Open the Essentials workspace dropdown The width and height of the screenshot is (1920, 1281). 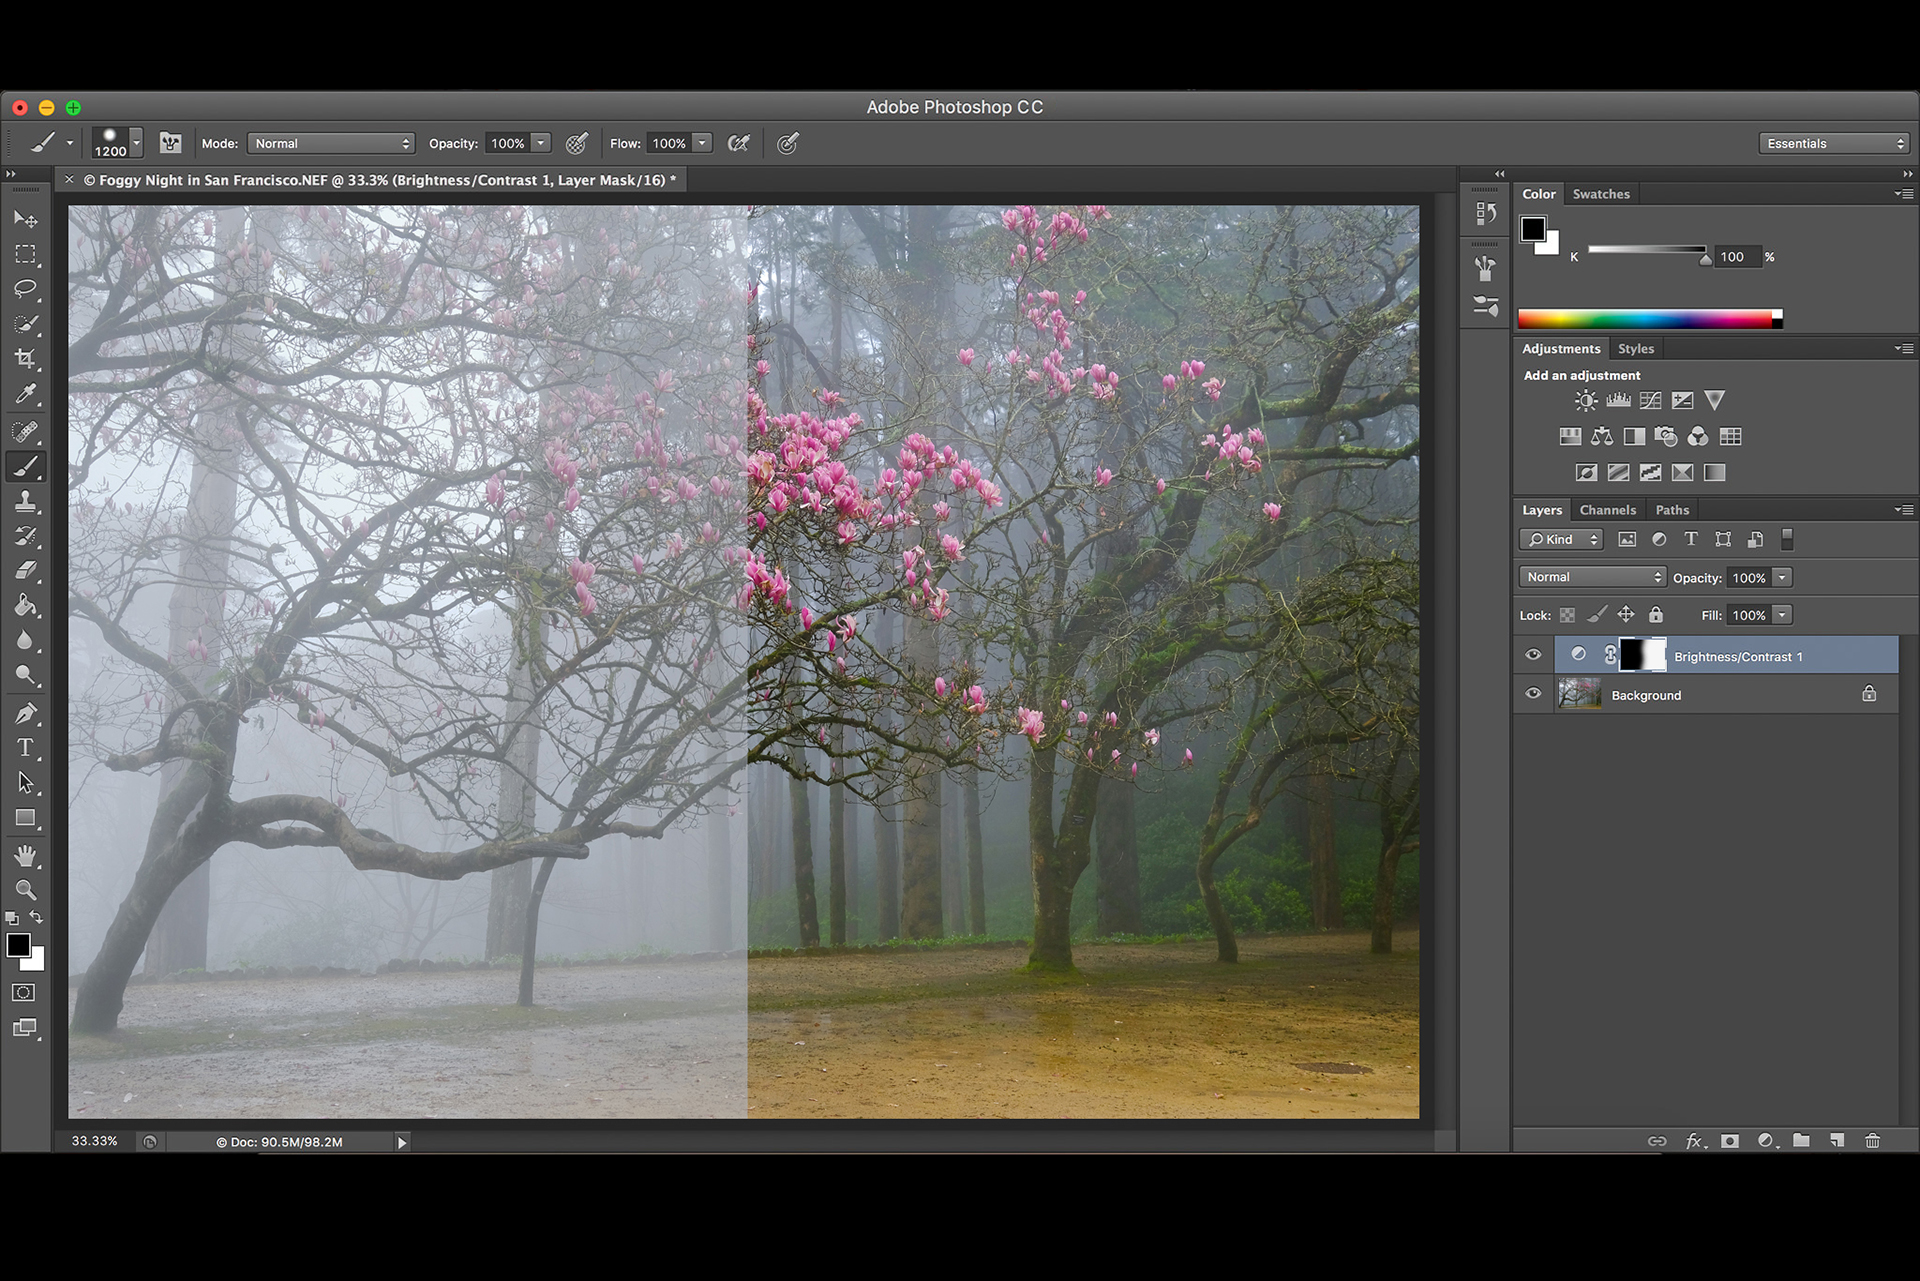click(1834, 143)
